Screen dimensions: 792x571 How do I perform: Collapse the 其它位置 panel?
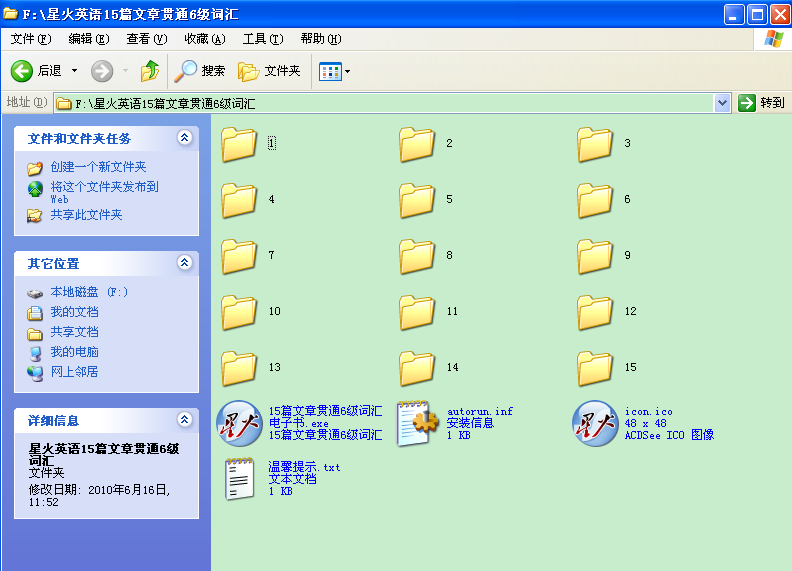[x=185, y=262]
